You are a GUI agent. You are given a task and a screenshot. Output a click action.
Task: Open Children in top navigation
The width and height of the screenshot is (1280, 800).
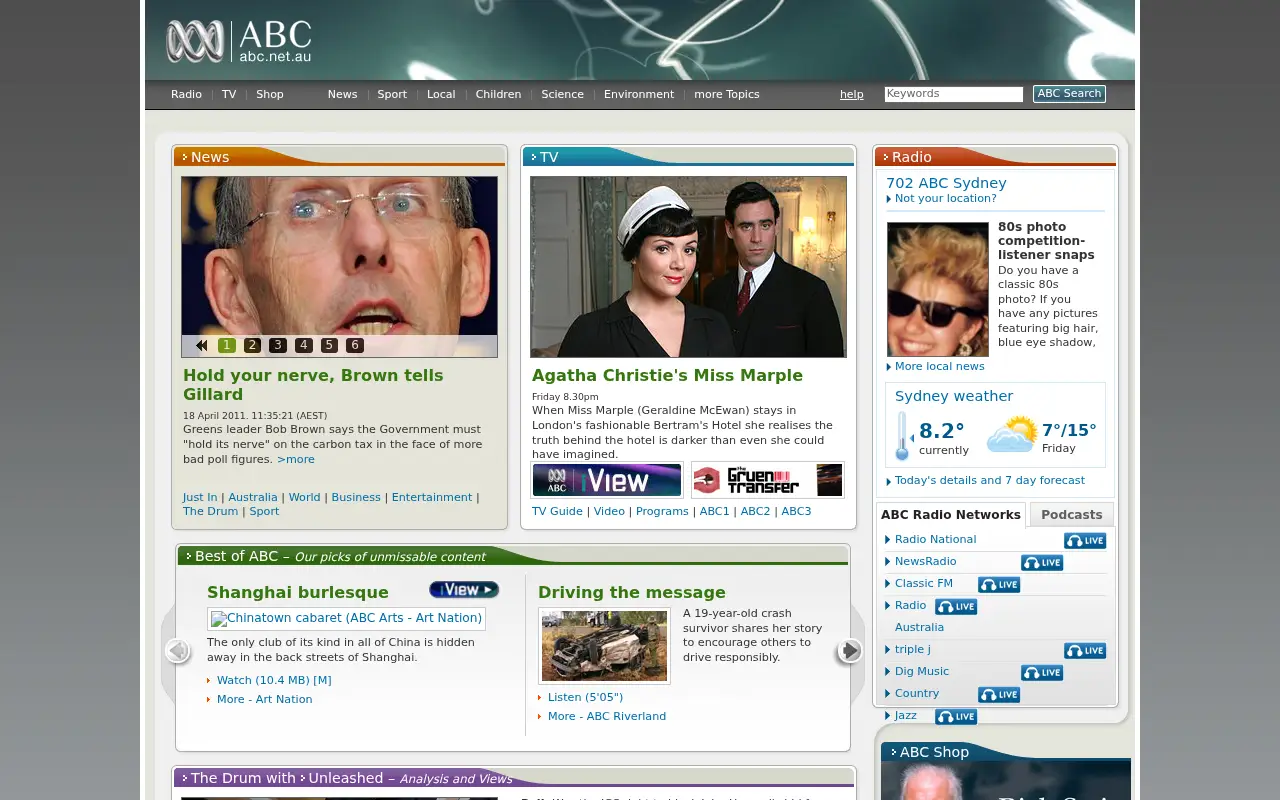(x=498, y=94)
